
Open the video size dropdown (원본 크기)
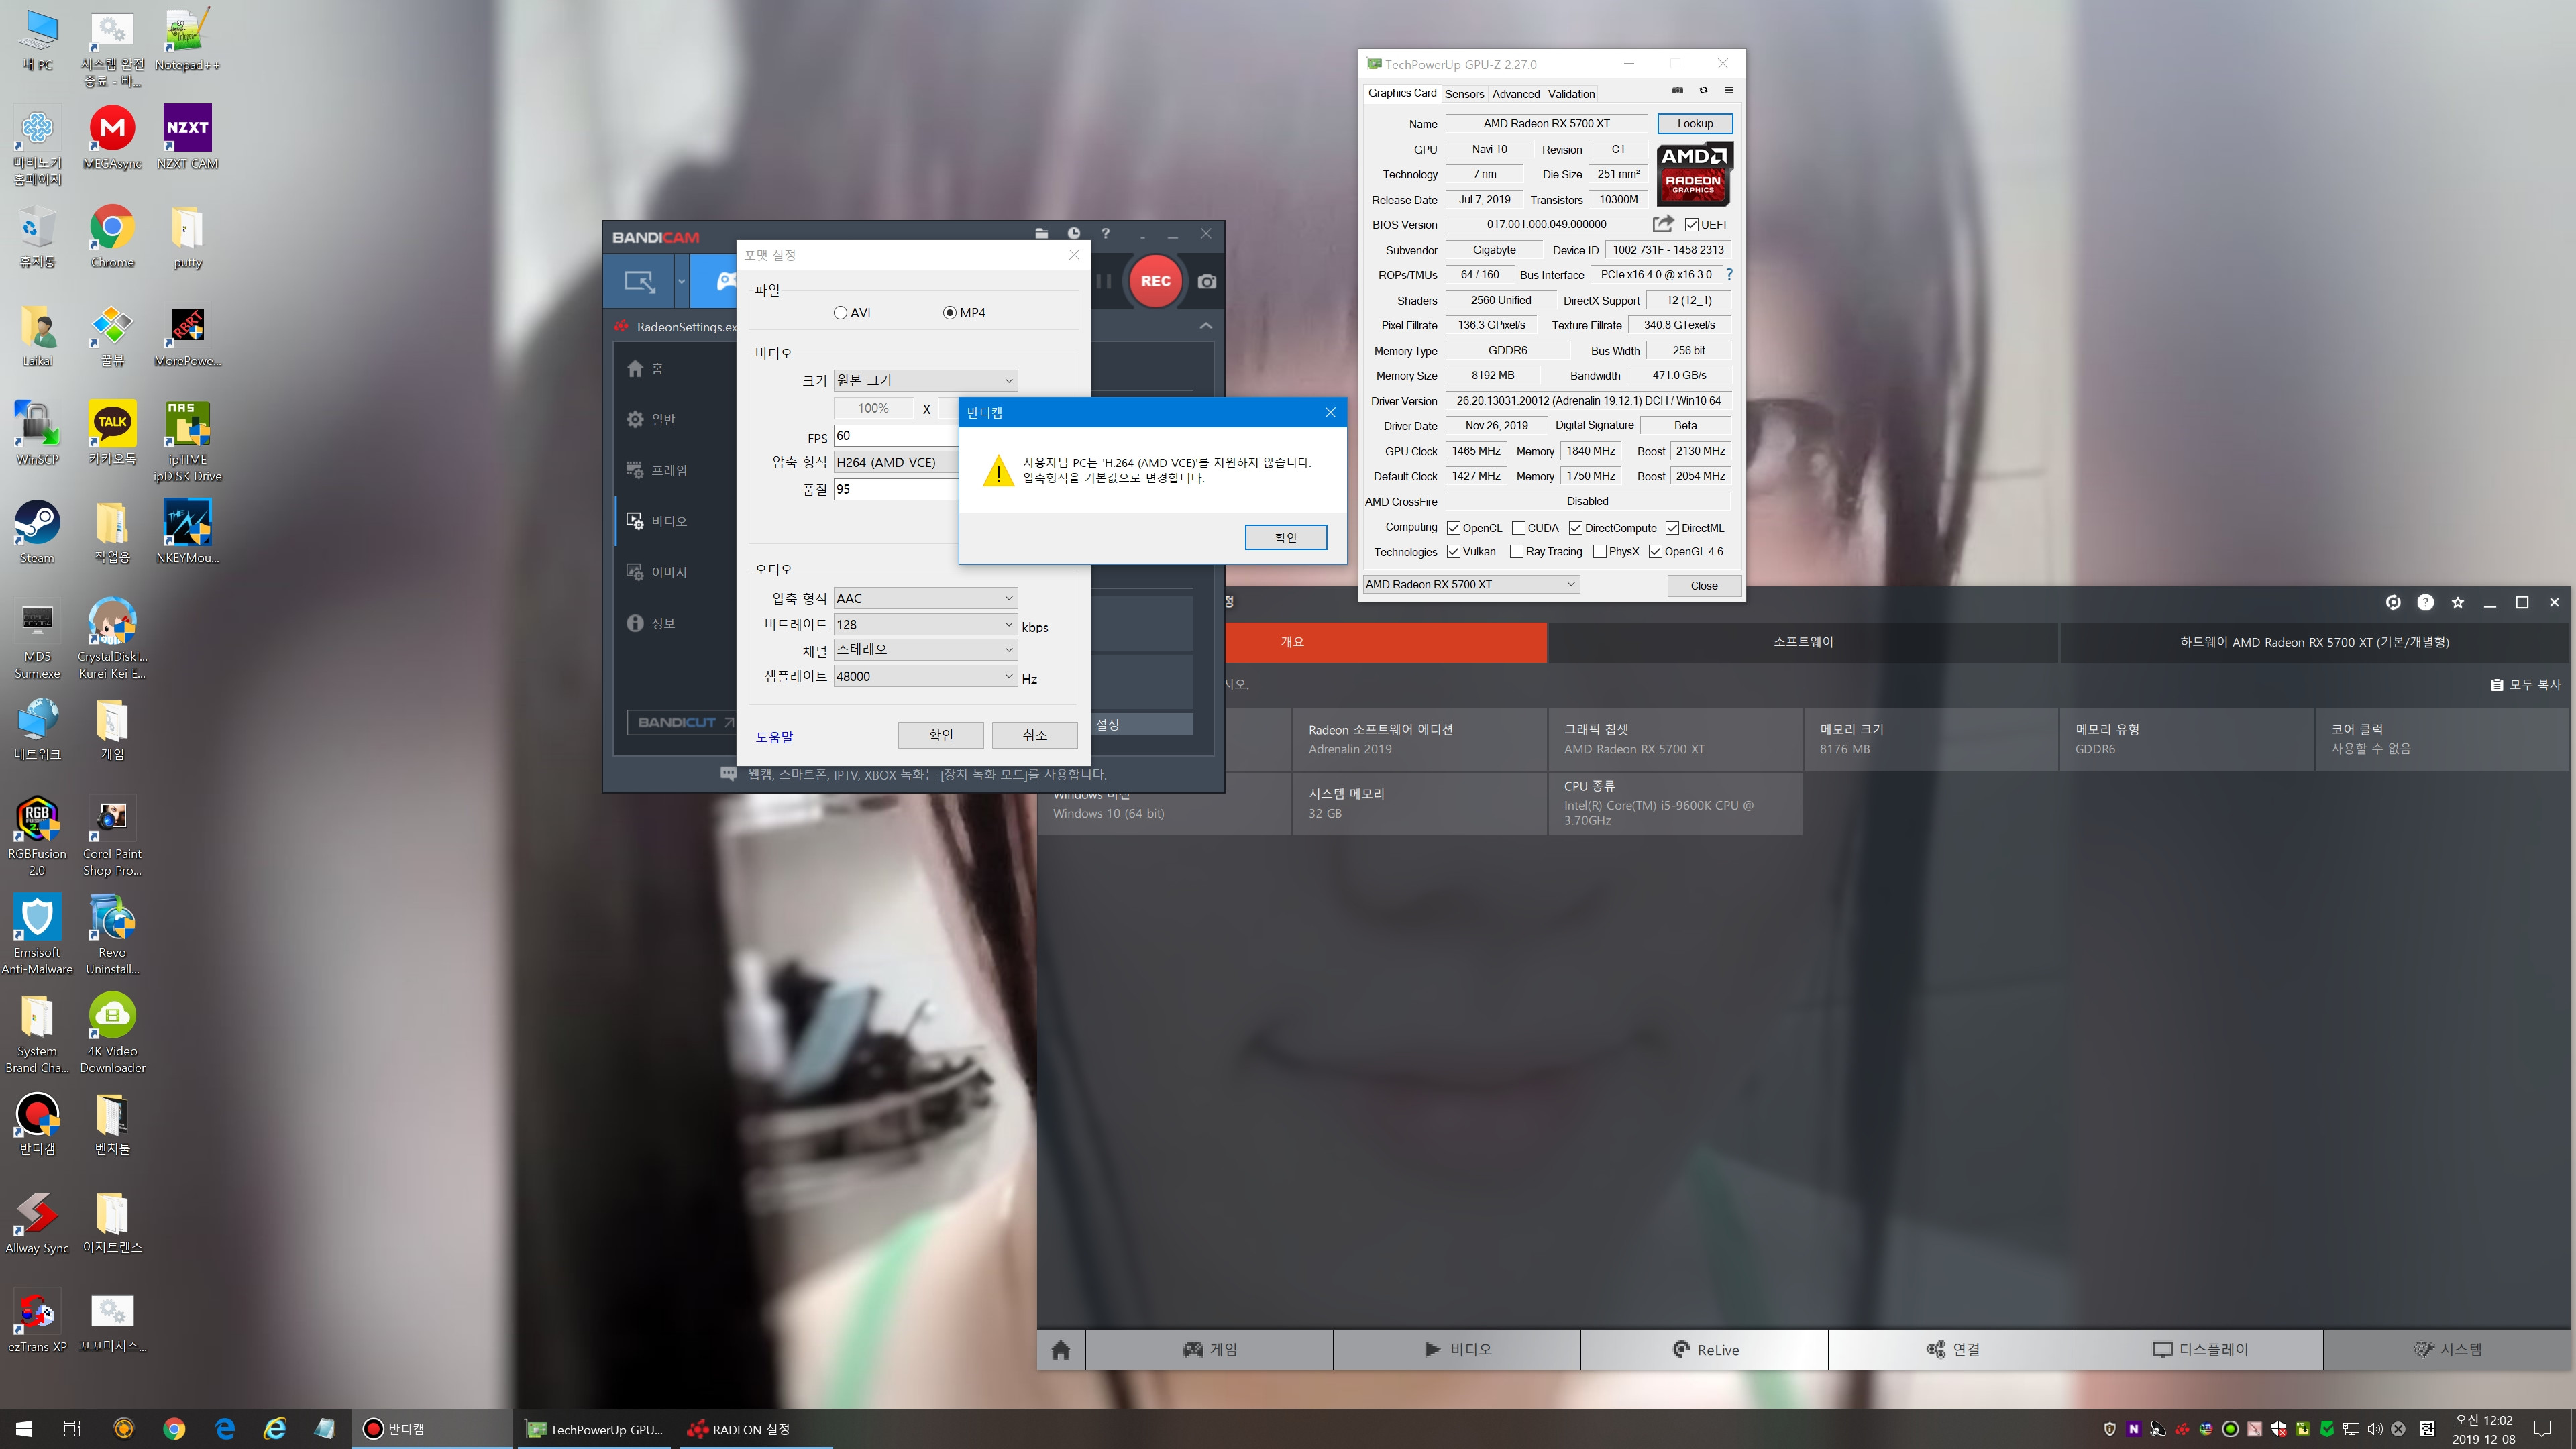[925, 380]
